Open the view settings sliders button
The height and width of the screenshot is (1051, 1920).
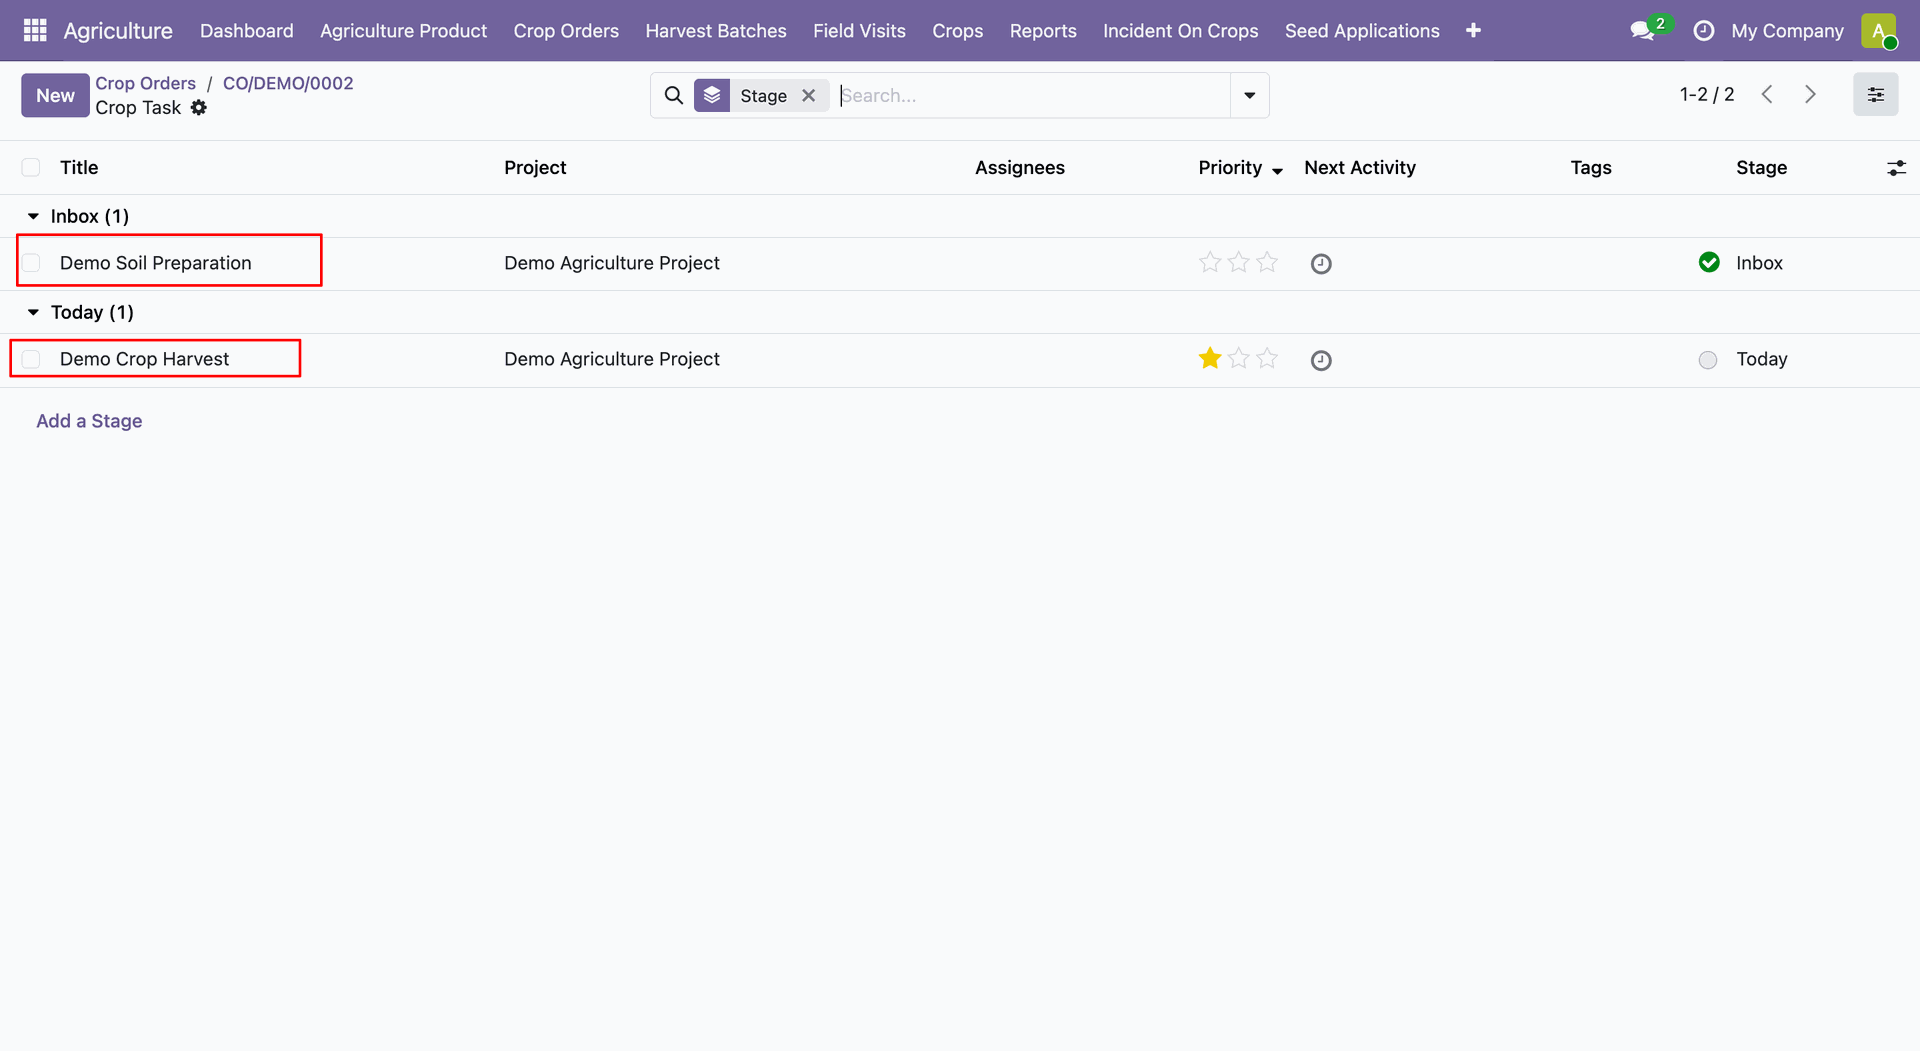[x=1875, y=95]
